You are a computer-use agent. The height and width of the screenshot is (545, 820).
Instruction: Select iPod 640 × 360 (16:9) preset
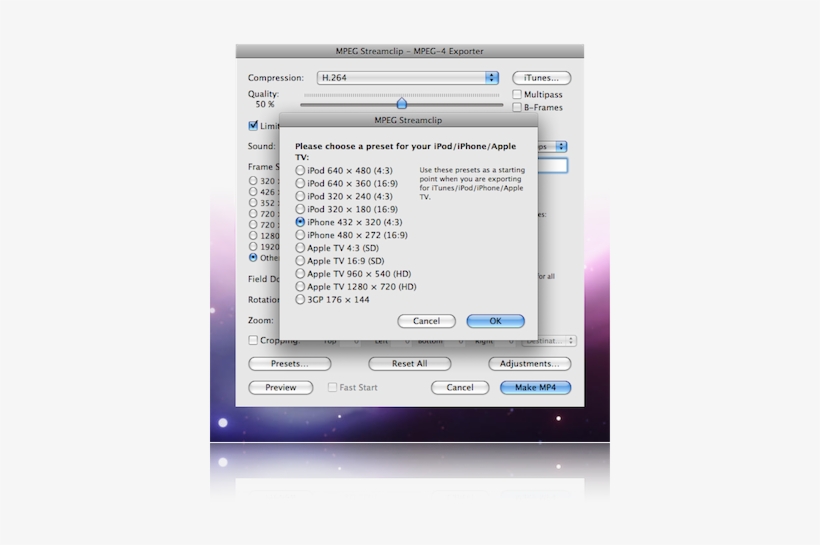(347, 184)
